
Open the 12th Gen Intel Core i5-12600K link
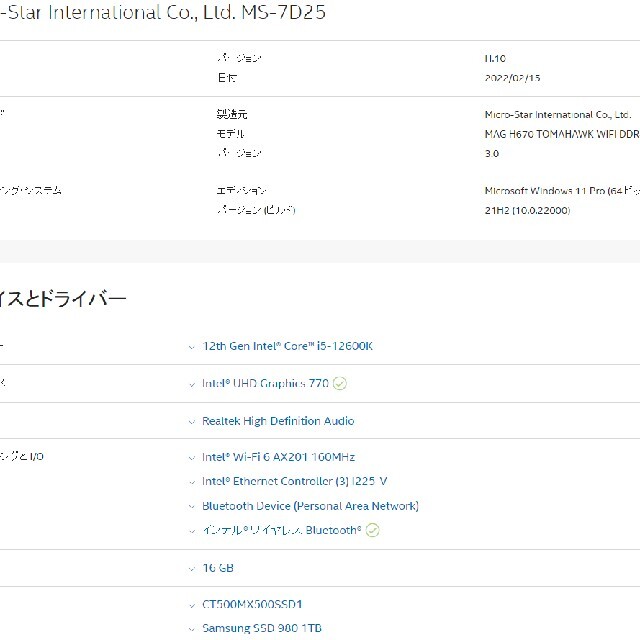click(287, 346)
